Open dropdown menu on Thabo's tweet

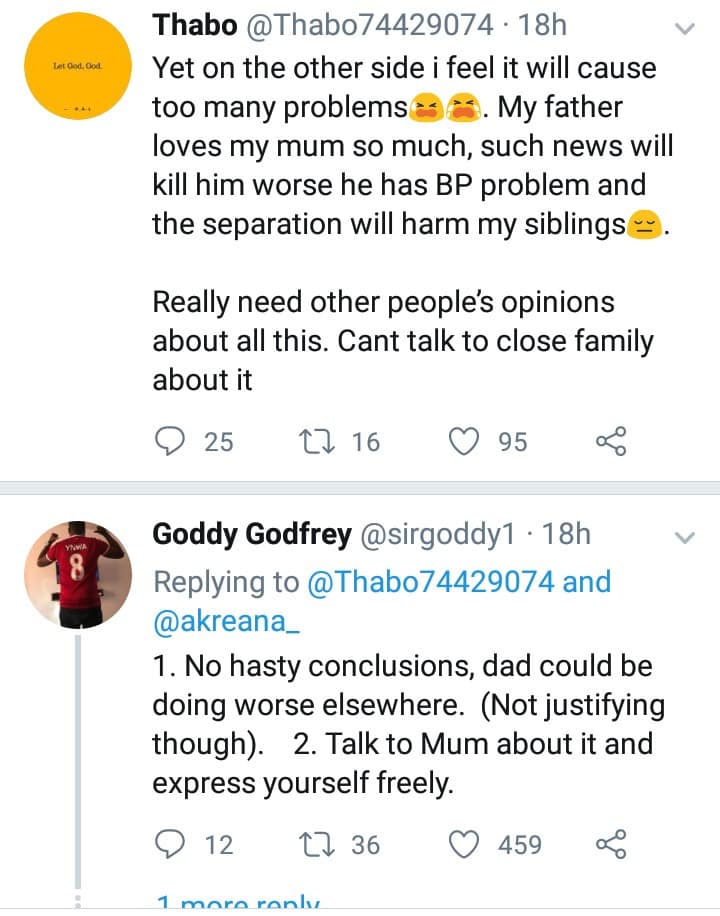tap(685, 29)
